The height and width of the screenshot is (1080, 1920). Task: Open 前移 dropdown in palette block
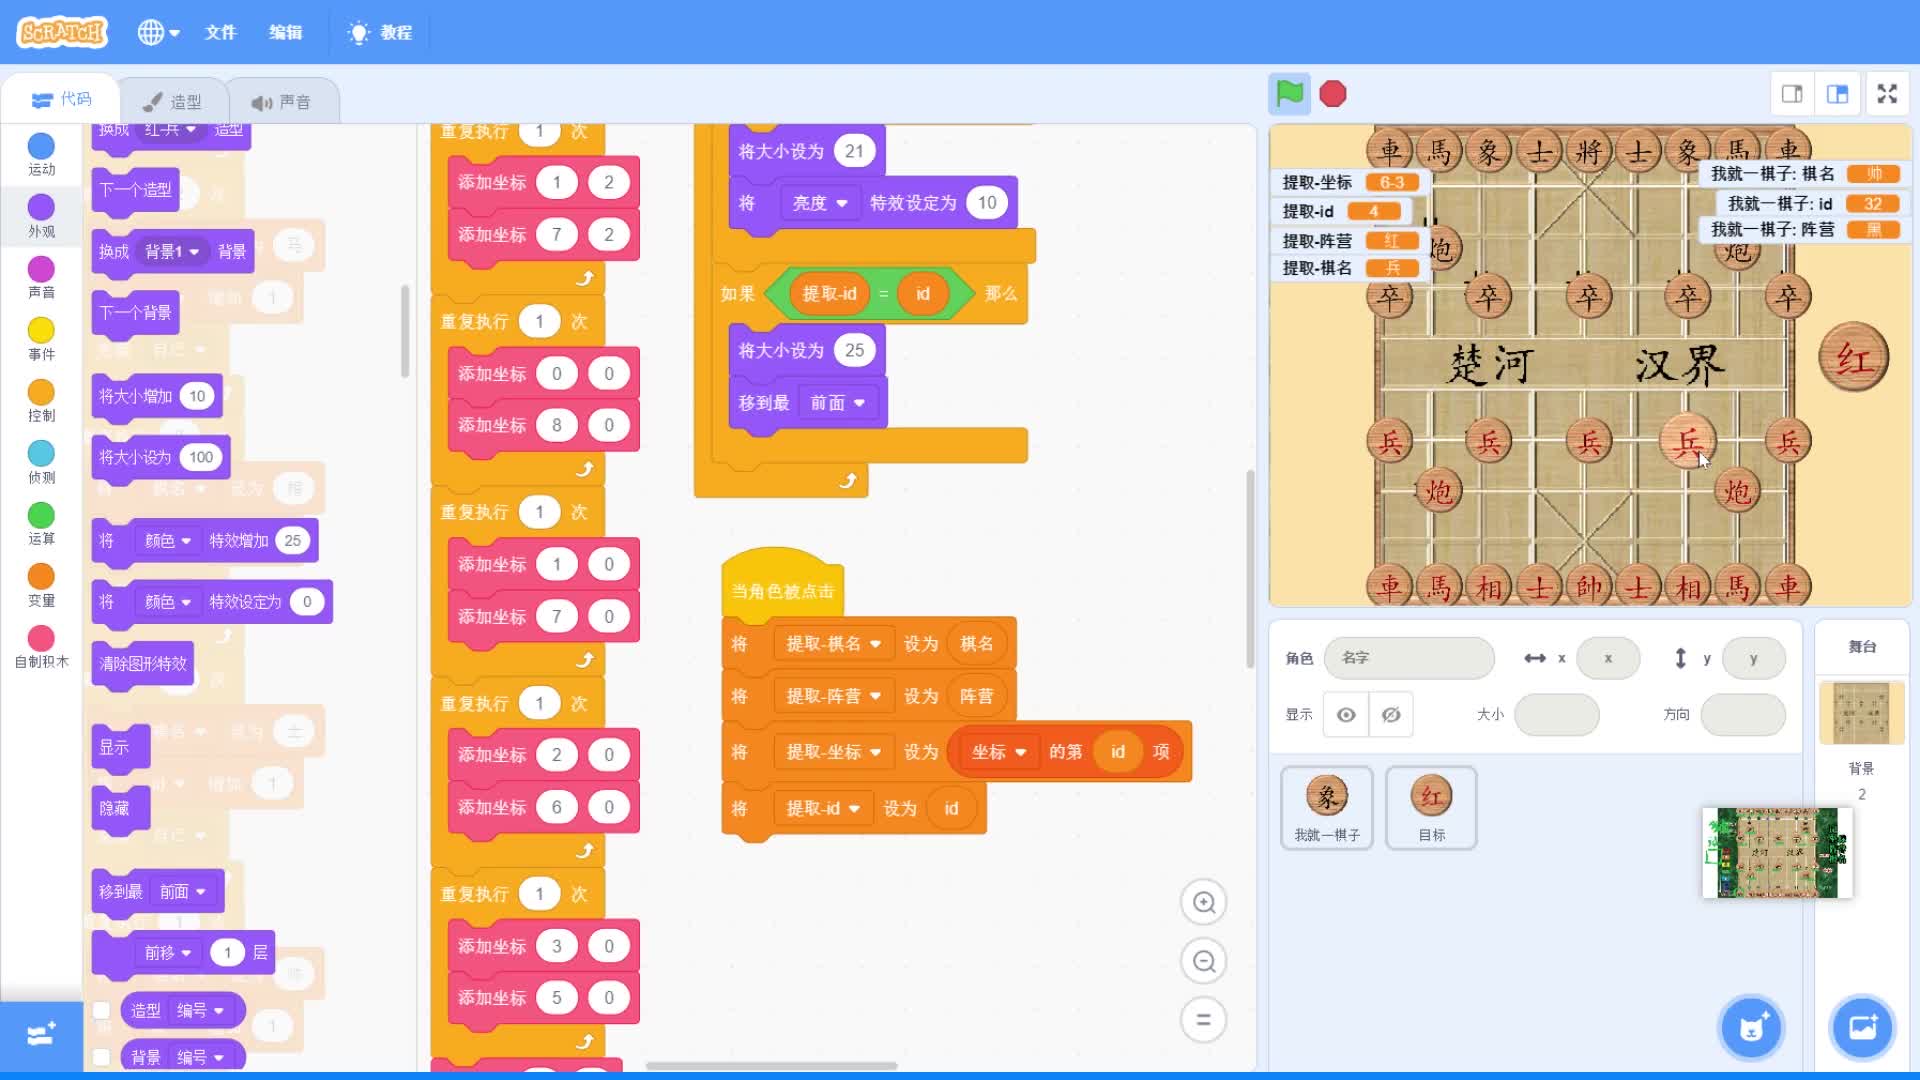tap(167, 953)
